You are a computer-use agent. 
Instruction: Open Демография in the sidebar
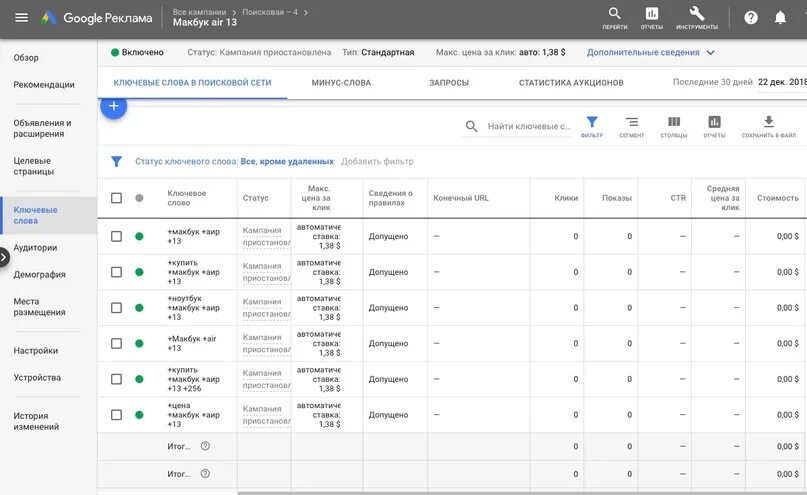click(40, 274)
